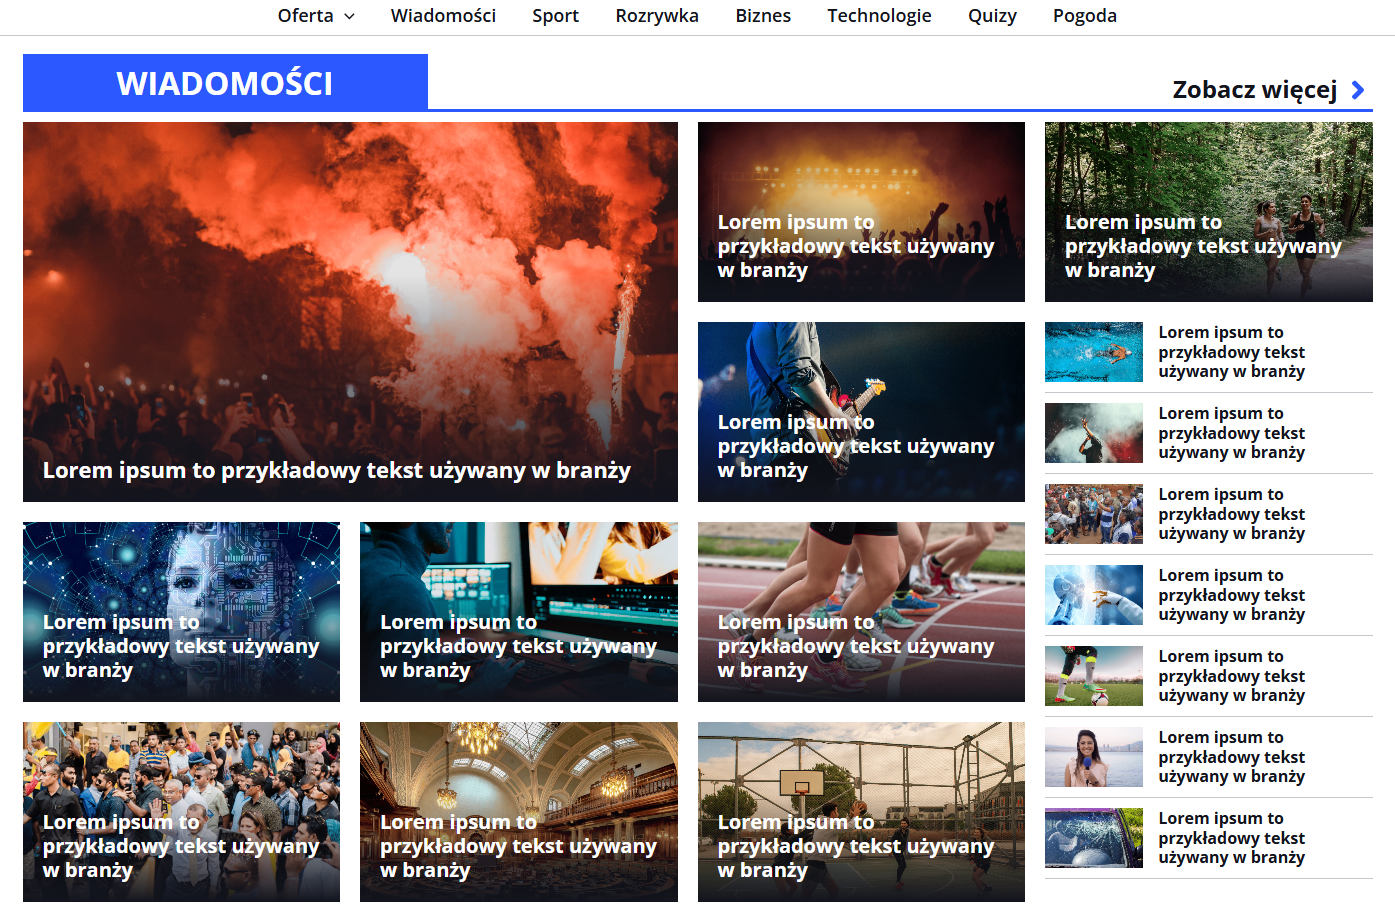The image size is (1395, 912).
Task: Select the swimmer thumbnail in sidebar list
Action: click(1094, 352)
